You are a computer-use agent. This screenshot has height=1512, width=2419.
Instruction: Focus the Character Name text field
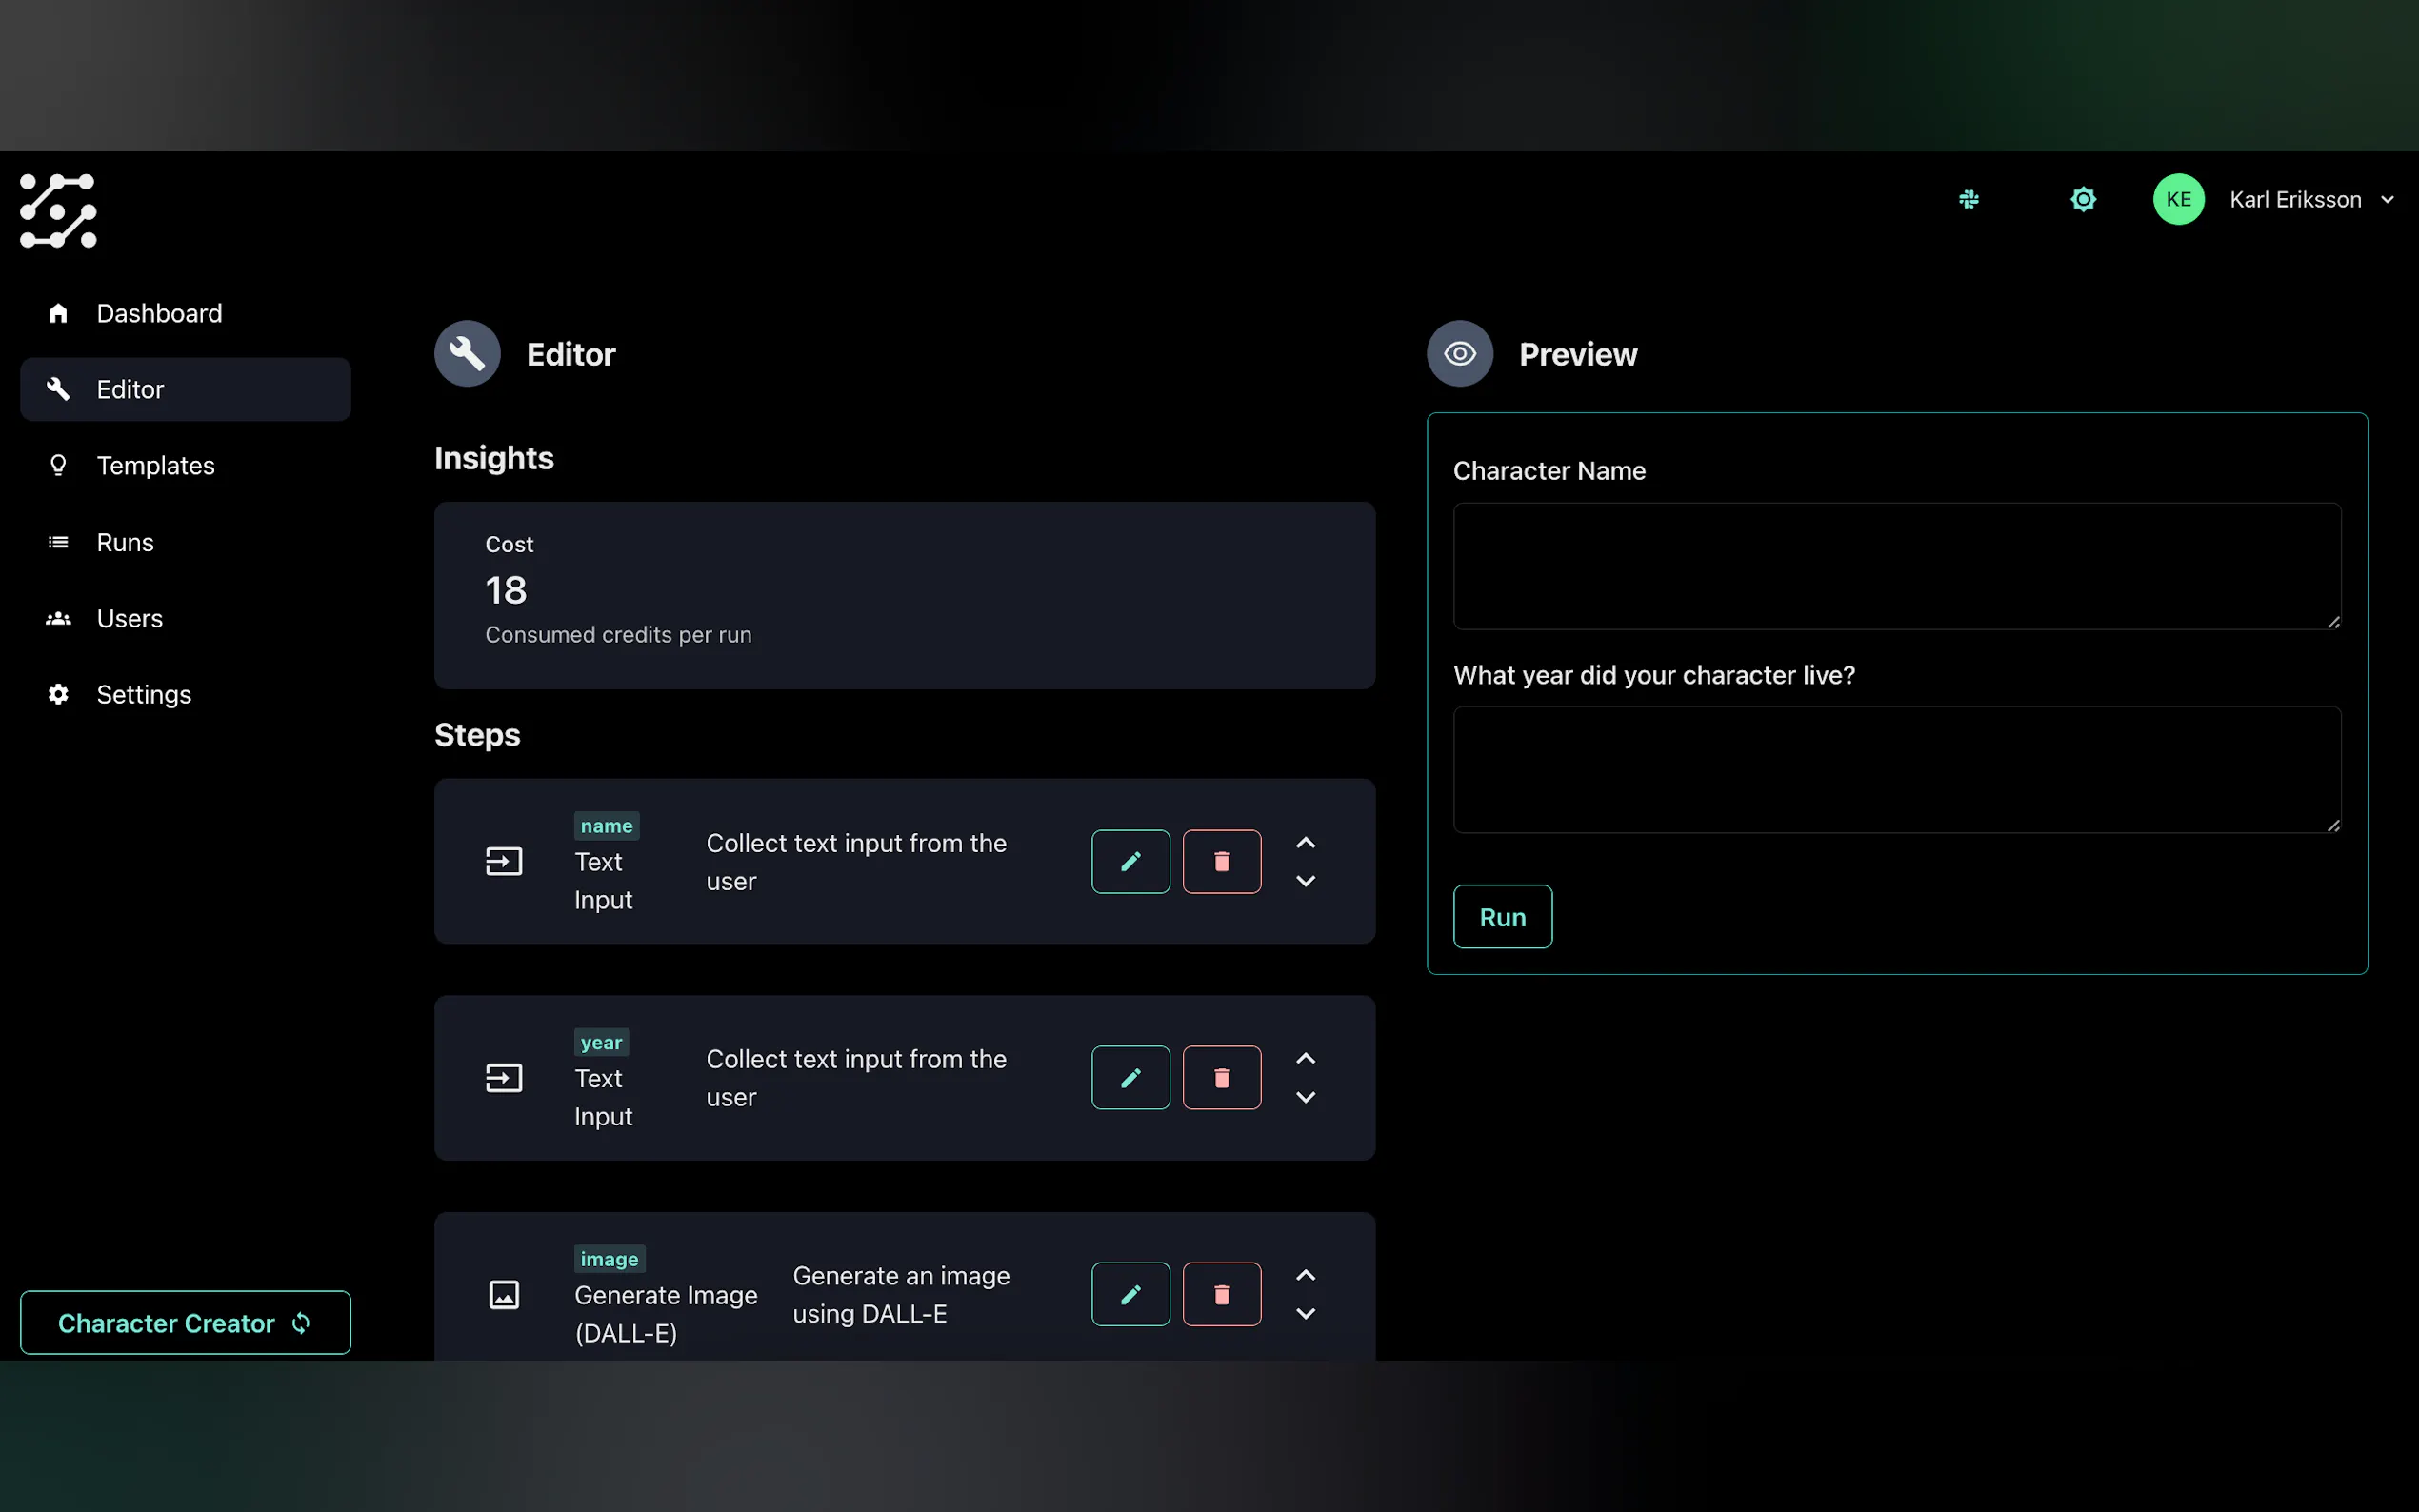tap(1896, 566)
